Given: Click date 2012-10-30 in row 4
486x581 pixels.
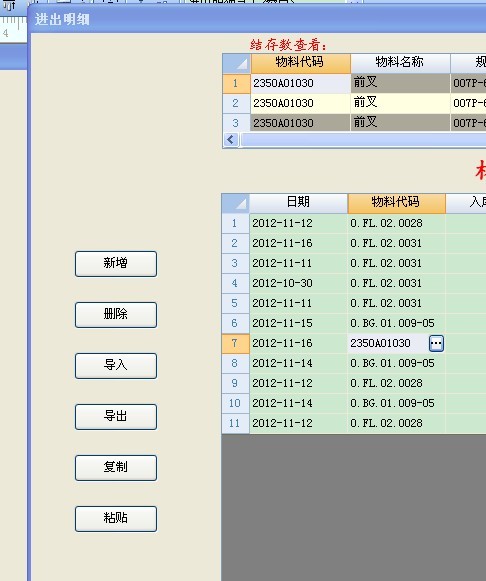Looking at the screenshot, I should [299, 283].
